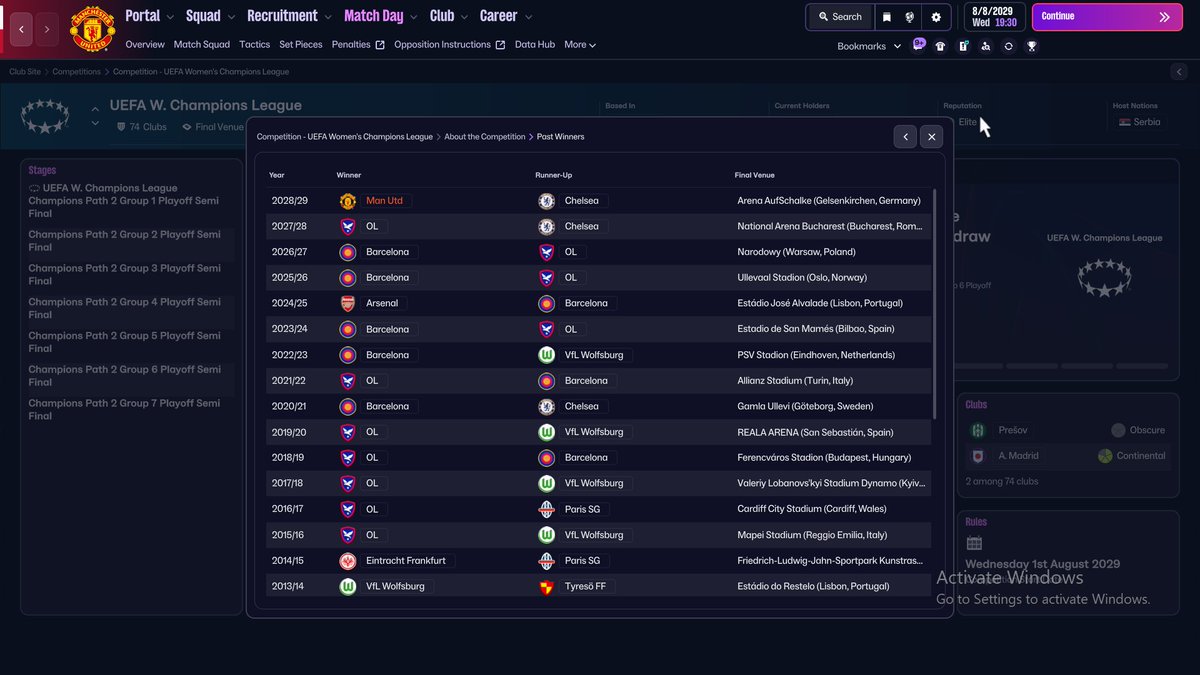The image size is (1200, 675).
Task: Expand the Portal menu dropdown
Action: pyautogui.click(x=169, y=17)
